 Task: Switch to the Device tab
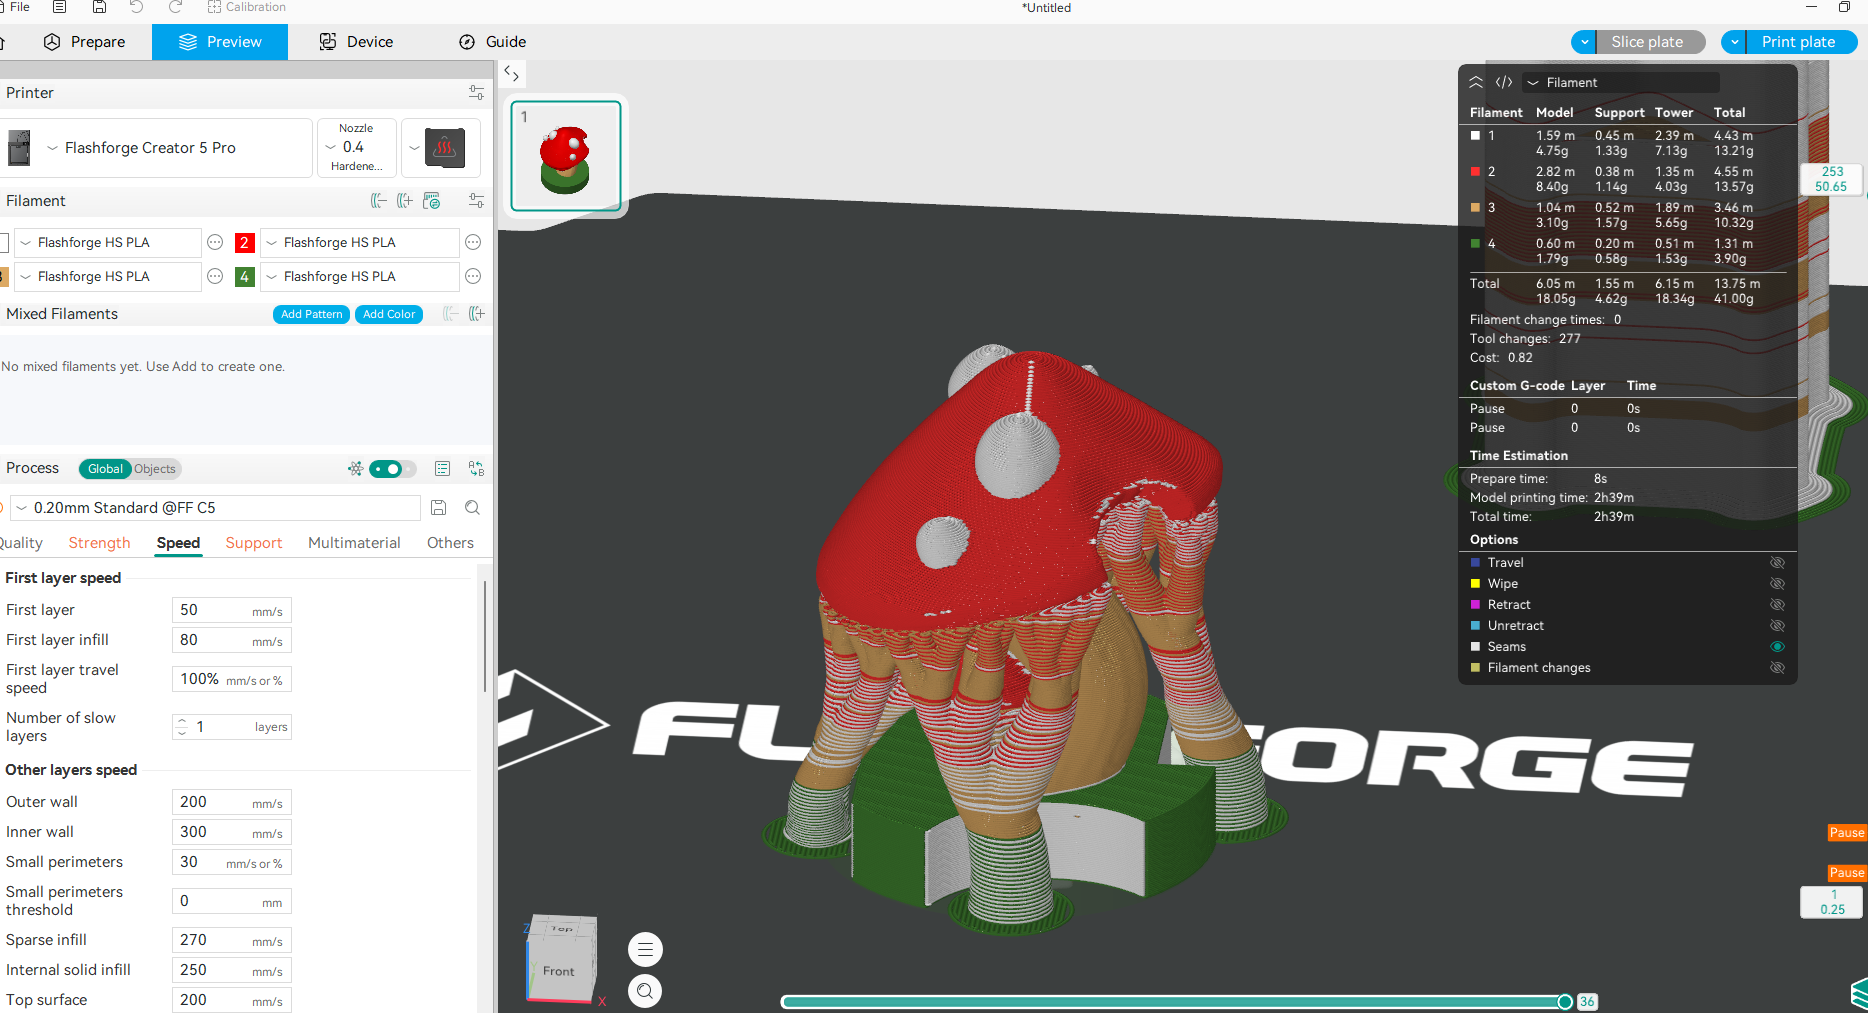pos(356,42)
